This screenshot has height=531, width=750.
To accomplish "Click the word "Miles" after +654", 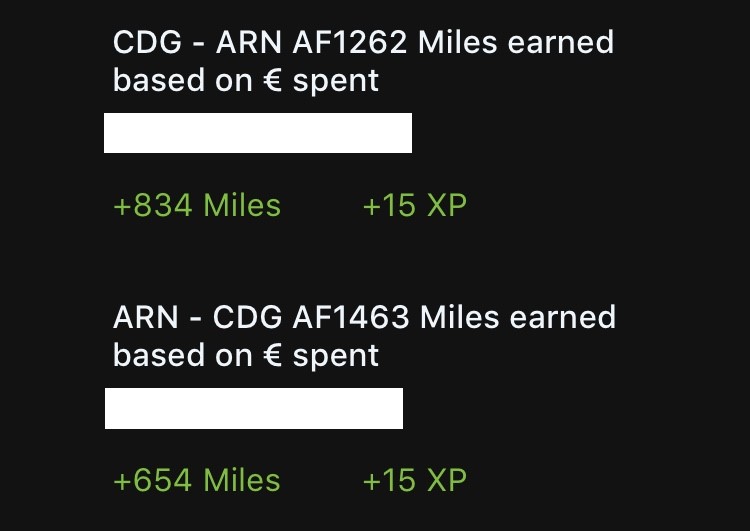I will pyautogui.click(x=242, y=480).
